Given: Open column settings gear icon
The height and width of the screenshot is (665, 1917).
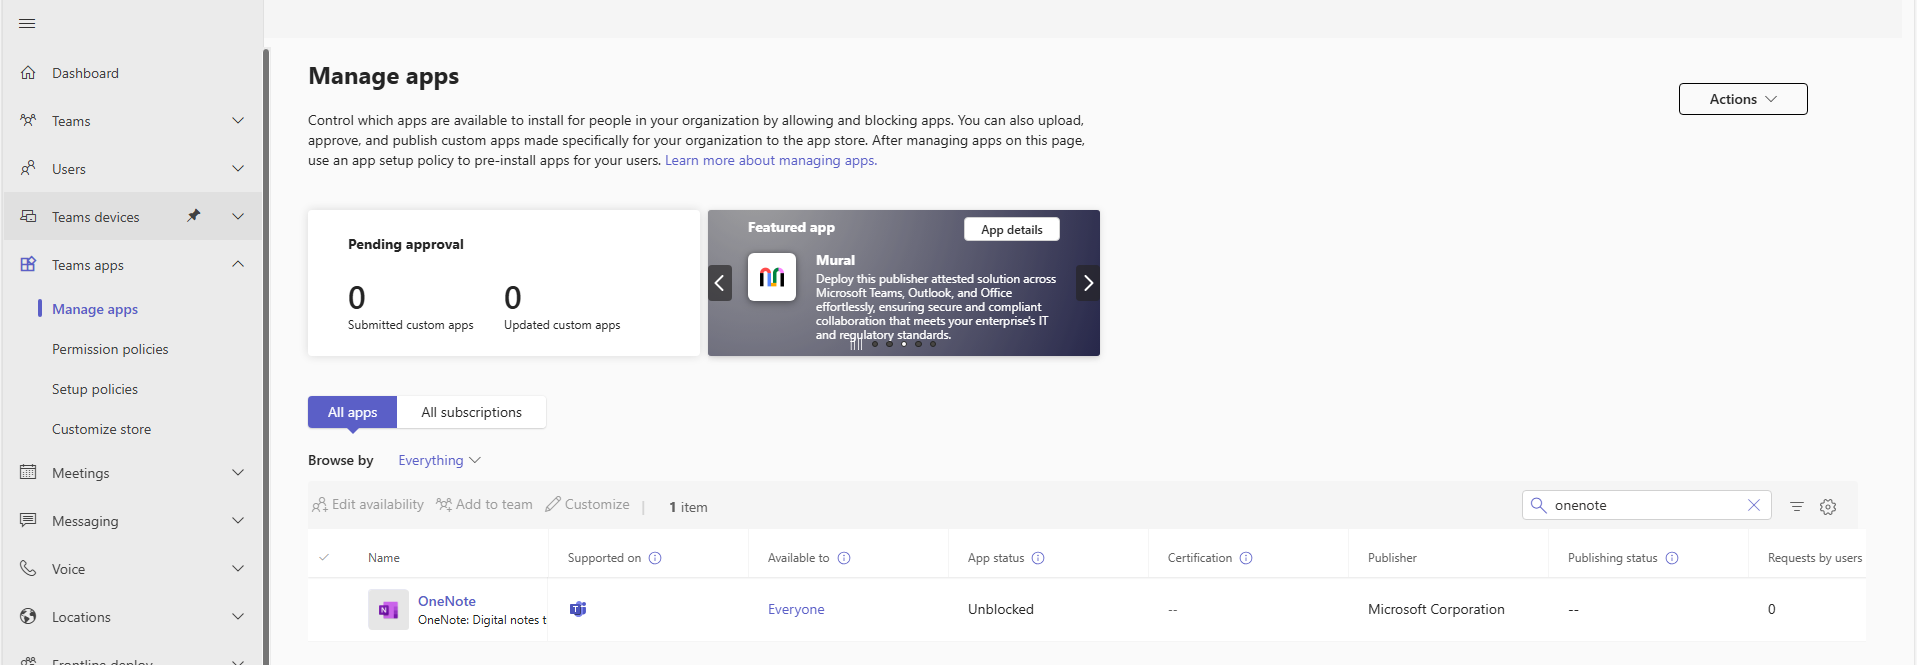Looking at the screenshot, I should (1828, 507).
